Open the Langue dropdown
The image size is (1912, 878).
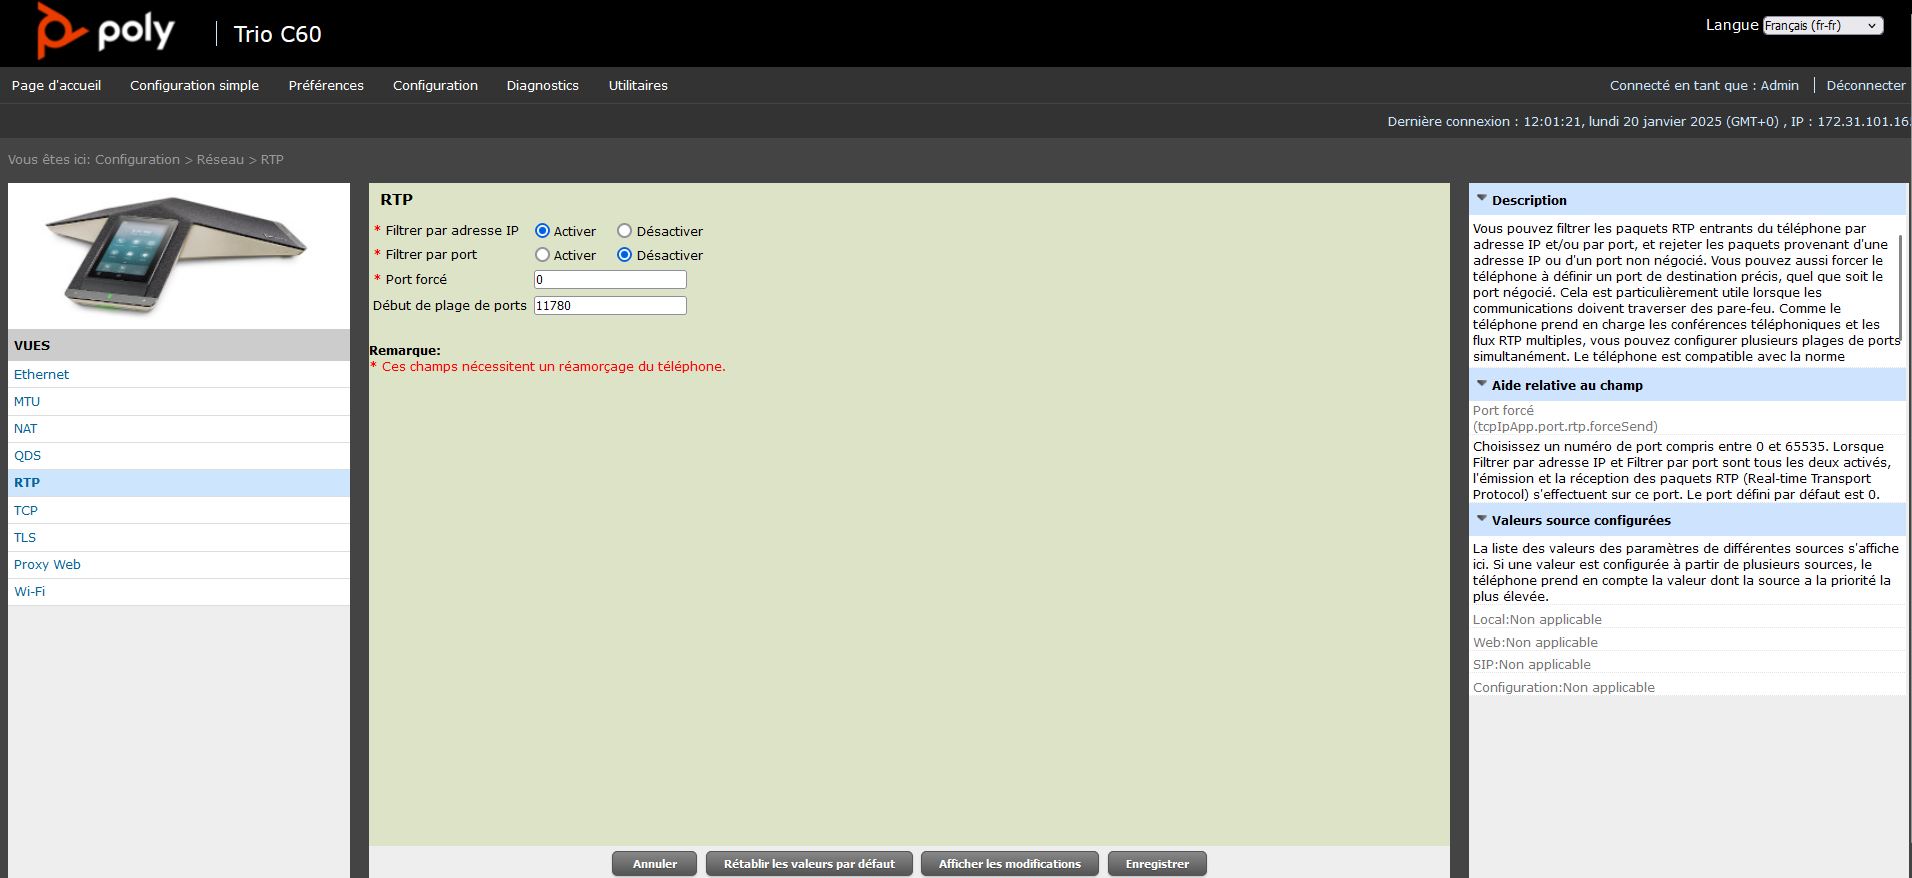(x=1822, y=26)
